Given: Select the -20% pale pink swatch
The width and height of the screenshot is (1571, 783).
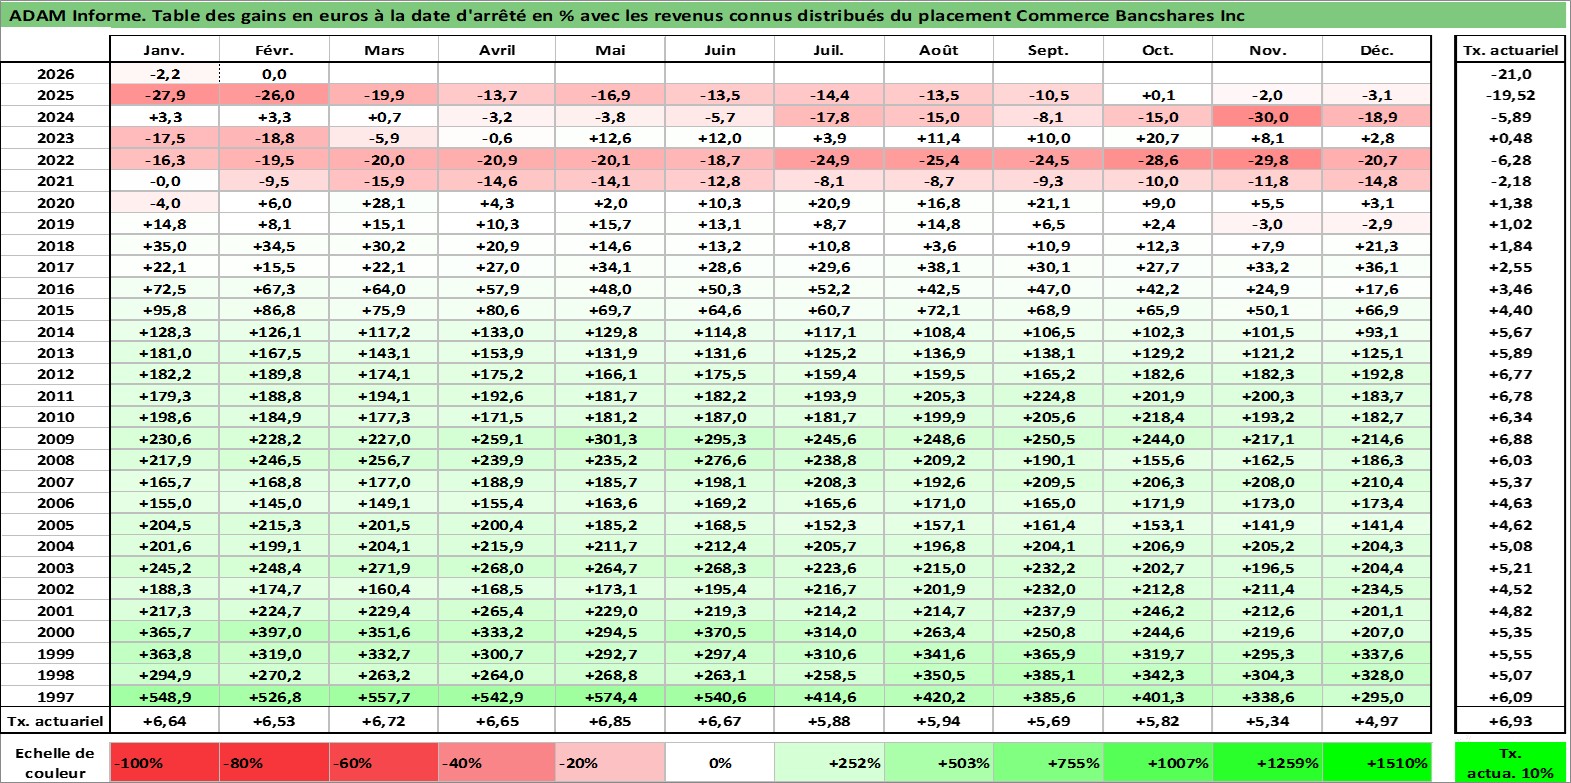Looking at the screenshot, I should [x=610, y=762].
